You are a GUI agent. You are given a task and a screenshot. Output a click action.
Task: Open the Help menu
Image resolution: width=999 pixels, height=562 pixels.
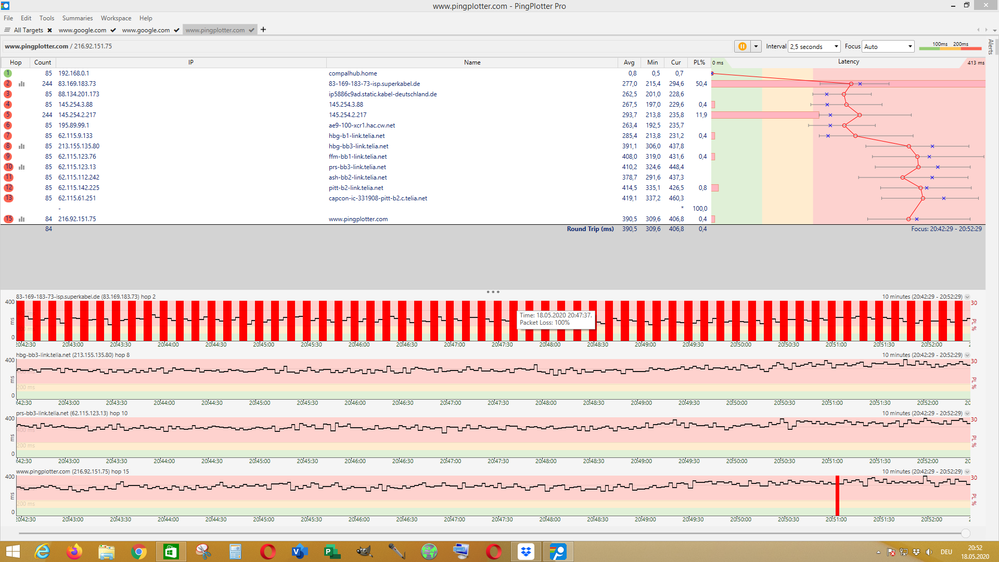click(x=146, y=18)
